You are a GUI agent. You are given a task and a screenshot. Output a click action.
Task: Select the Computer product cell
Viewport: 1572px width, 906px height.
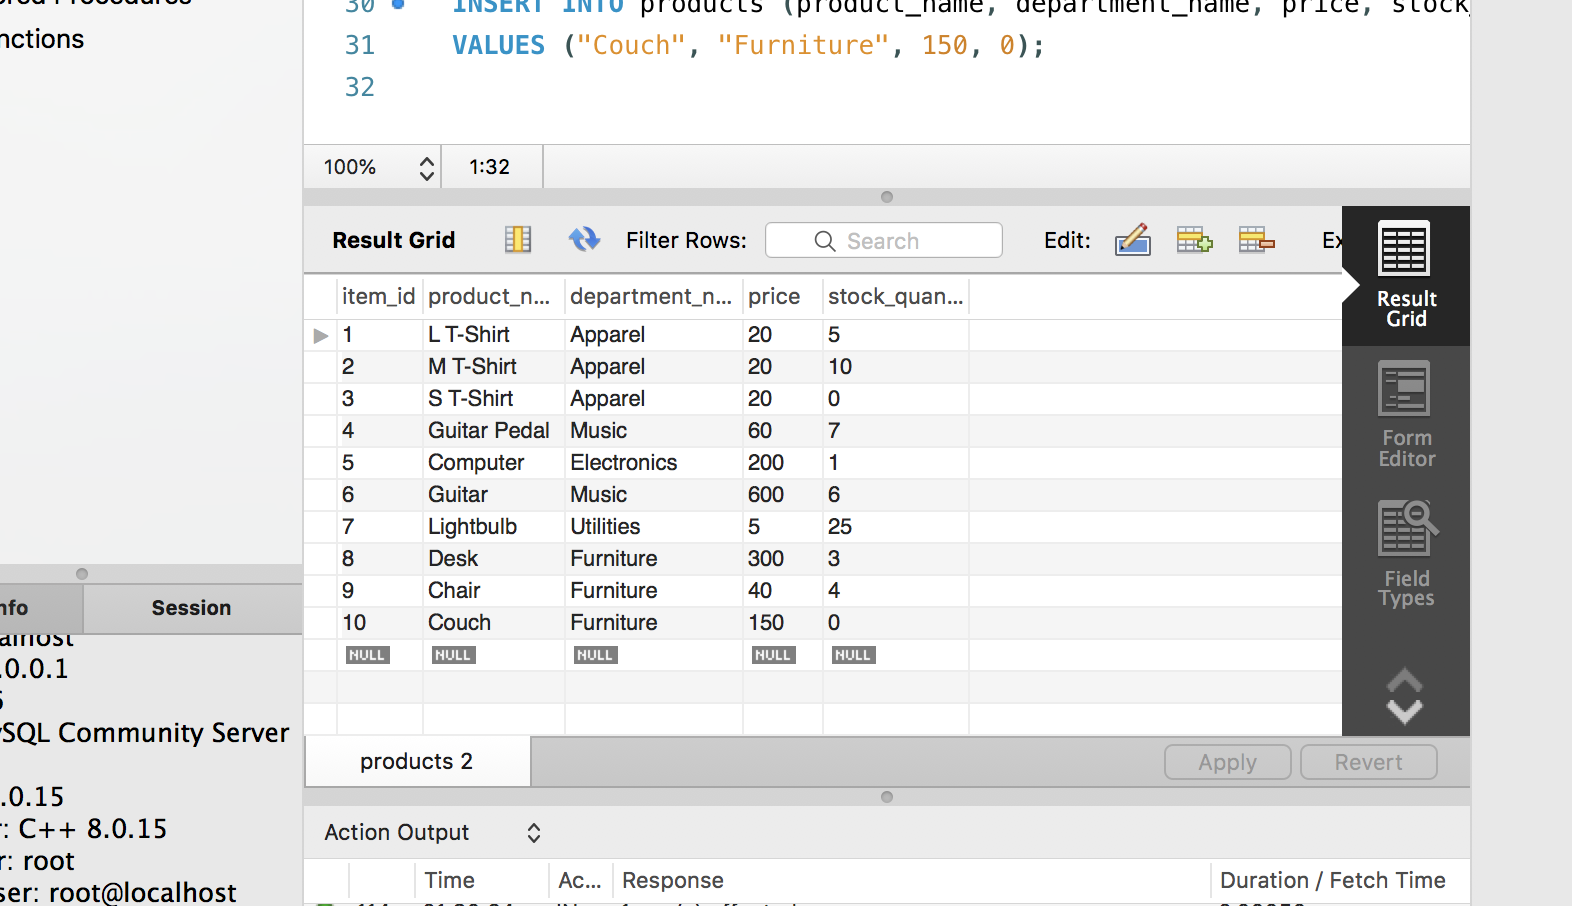point(493,463)
